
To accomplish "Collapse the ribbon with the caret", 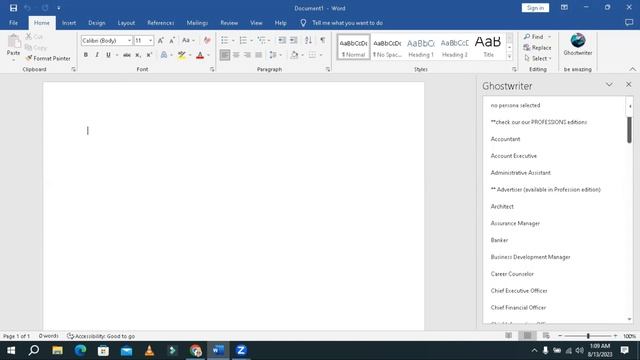I will tap(632, 69).
